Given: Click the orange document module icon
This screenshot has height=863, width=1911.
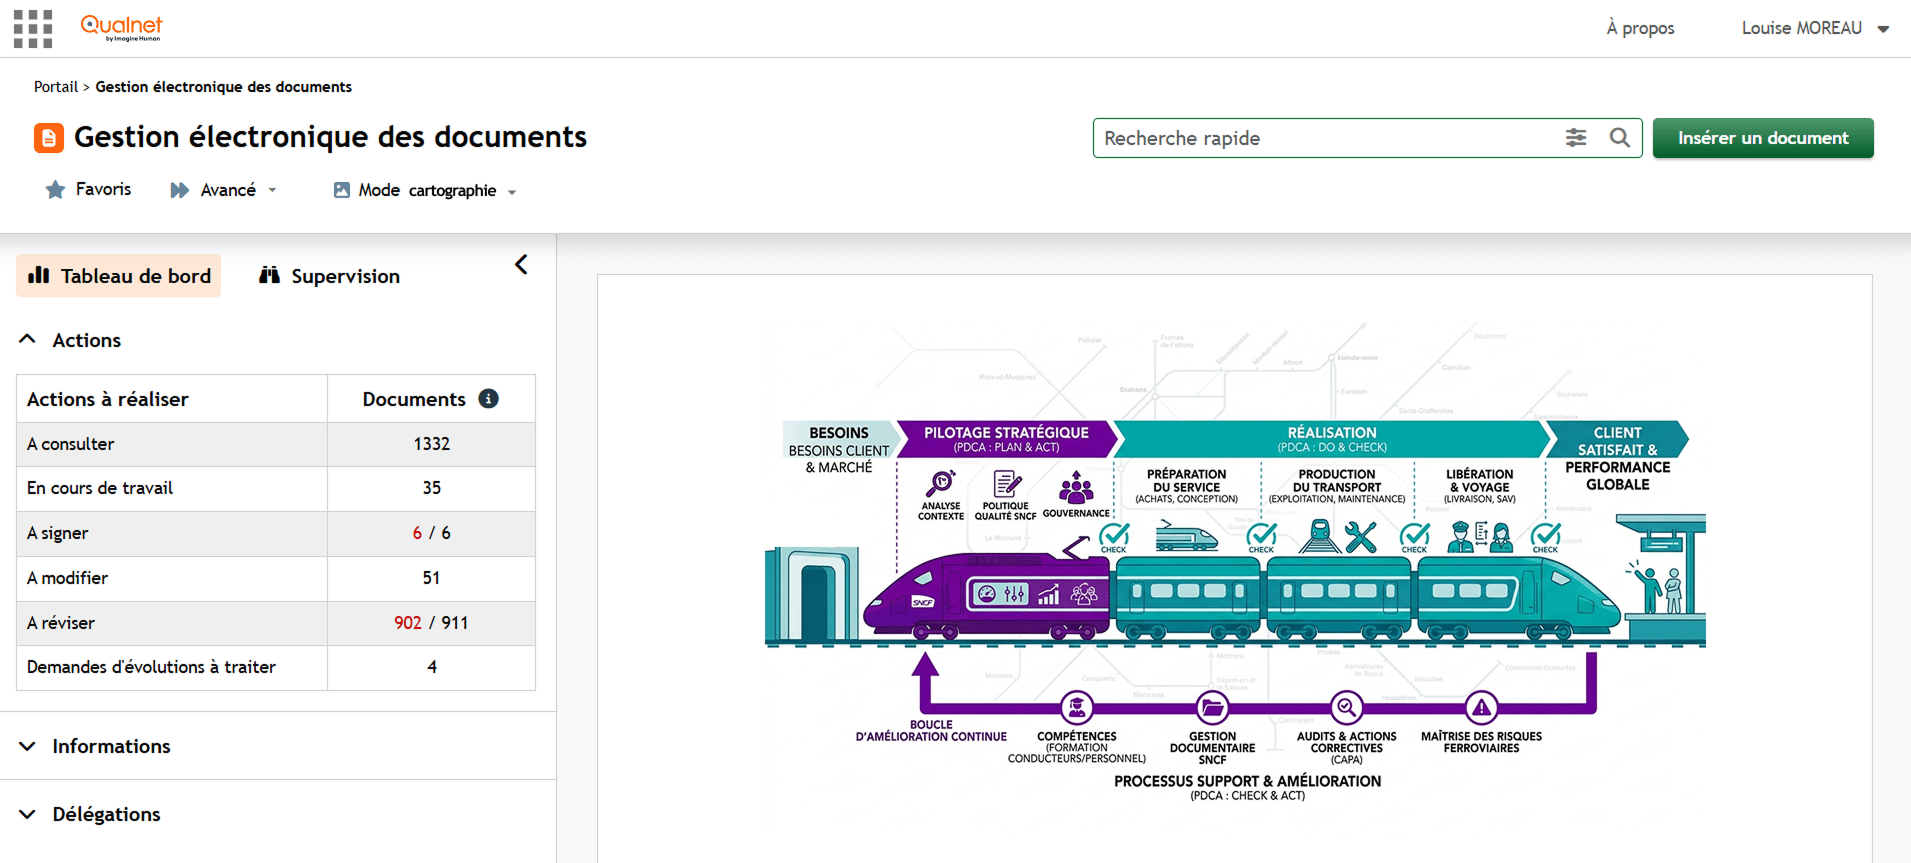Looking at the screenshot, I should 49,138.
